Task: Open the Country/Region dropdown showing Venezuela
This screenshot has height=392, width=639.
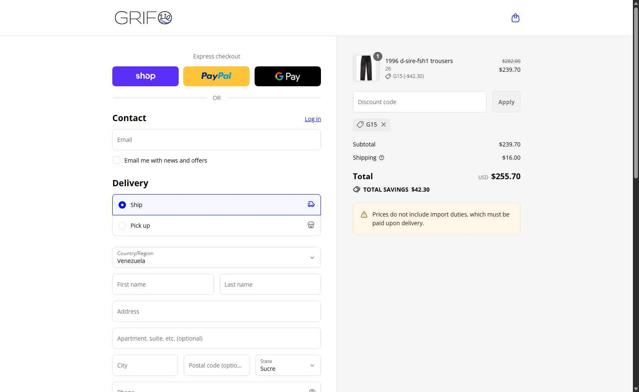Action: (x=216, y=257)
